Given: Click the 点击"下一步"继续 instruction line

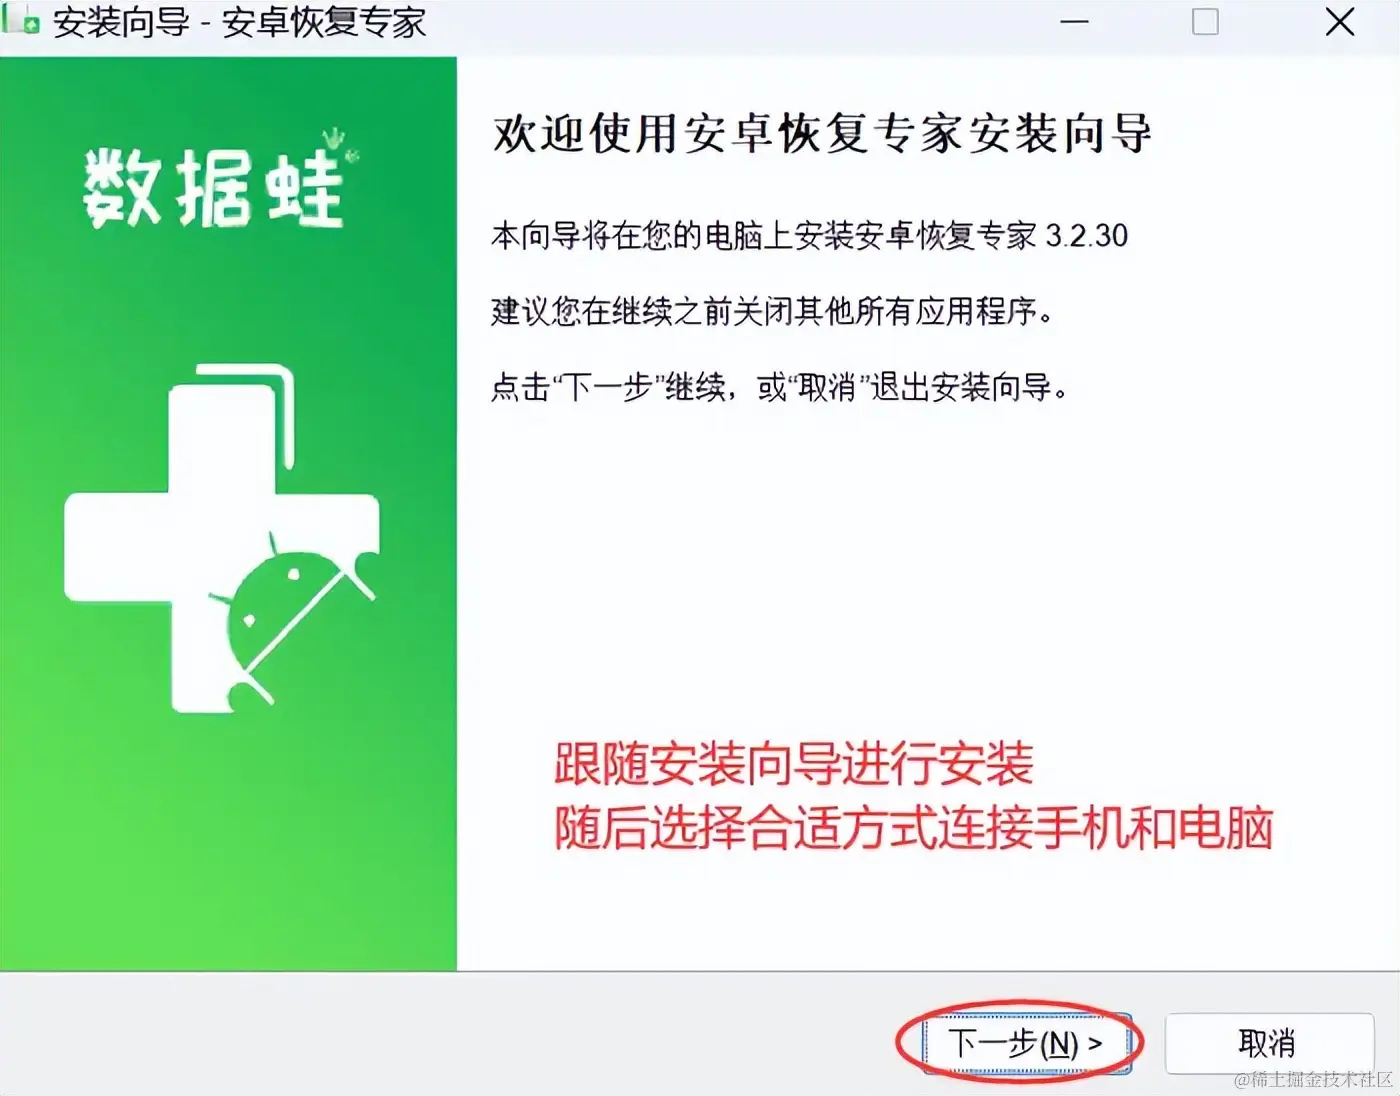Looking at the screenshot, I should coord(780,386).
